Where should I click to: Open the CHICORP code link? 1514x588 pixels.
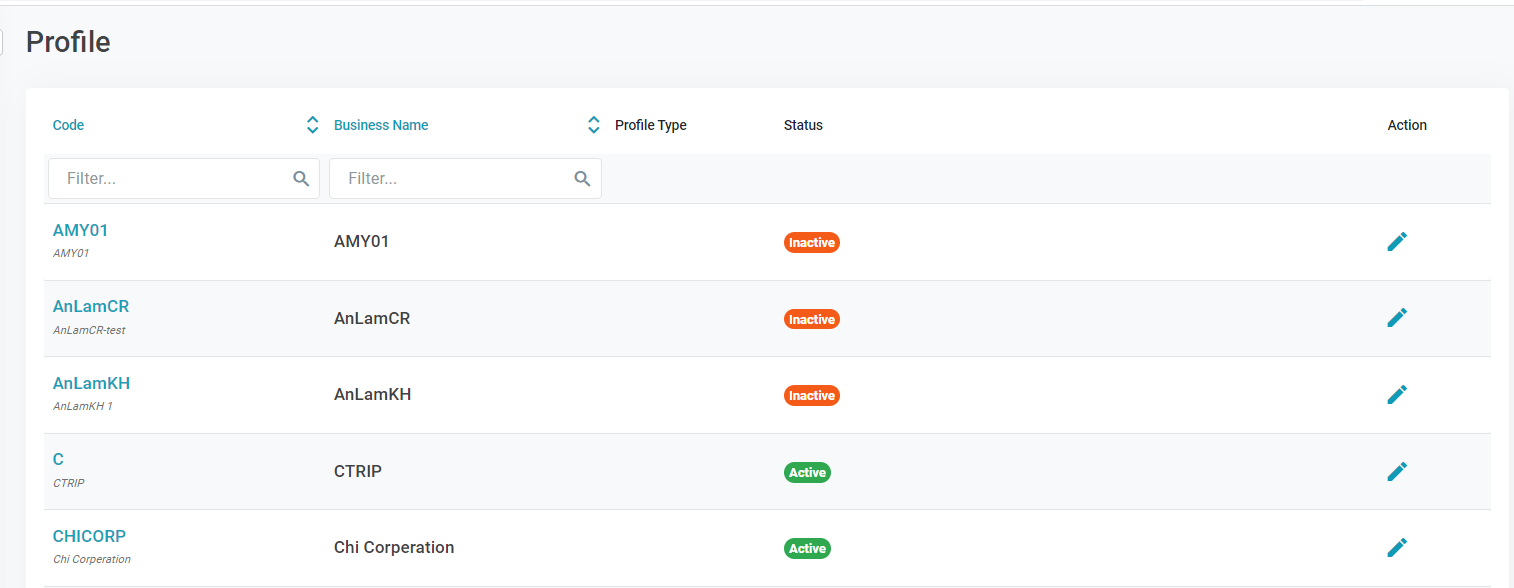89,536
